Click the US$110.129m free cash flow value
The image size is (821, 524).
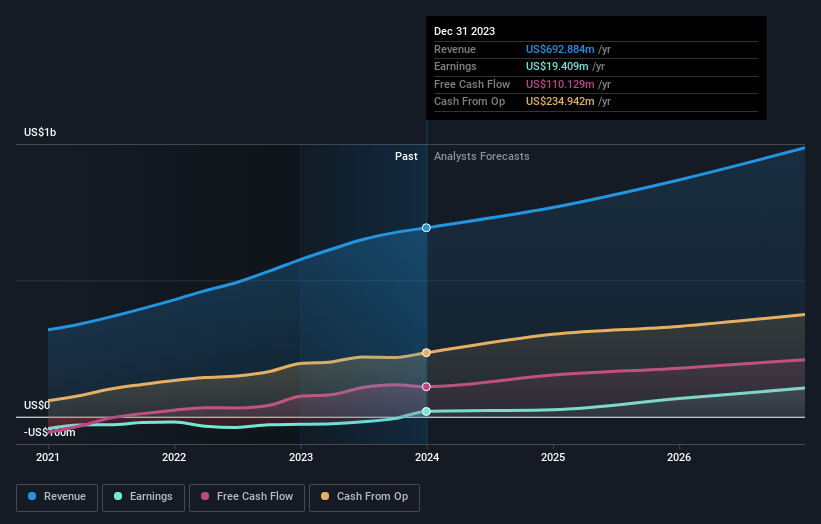560,84
